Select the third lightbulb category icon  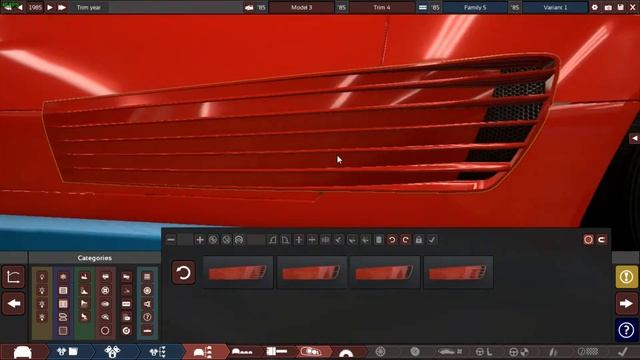(42, 304)
